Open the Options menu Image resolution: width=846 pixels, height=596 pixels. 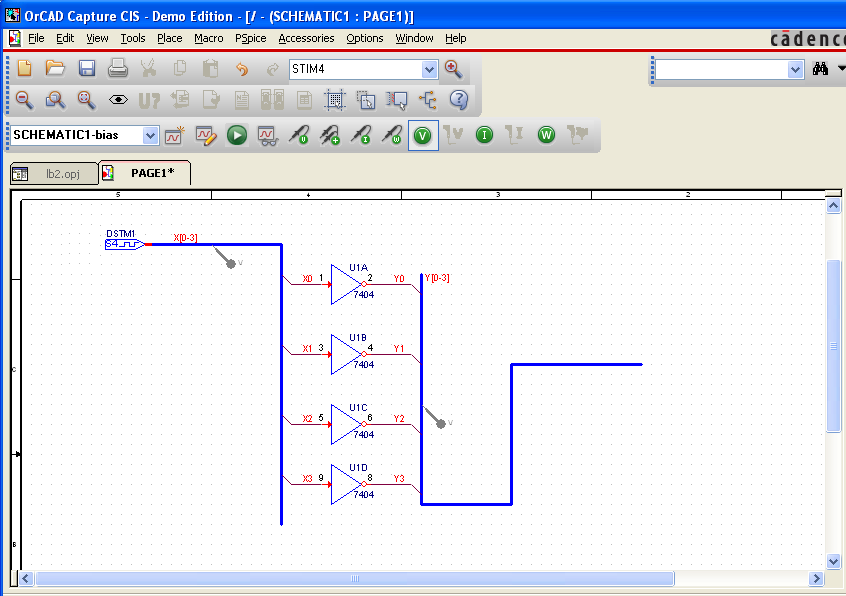coord(365,38)
